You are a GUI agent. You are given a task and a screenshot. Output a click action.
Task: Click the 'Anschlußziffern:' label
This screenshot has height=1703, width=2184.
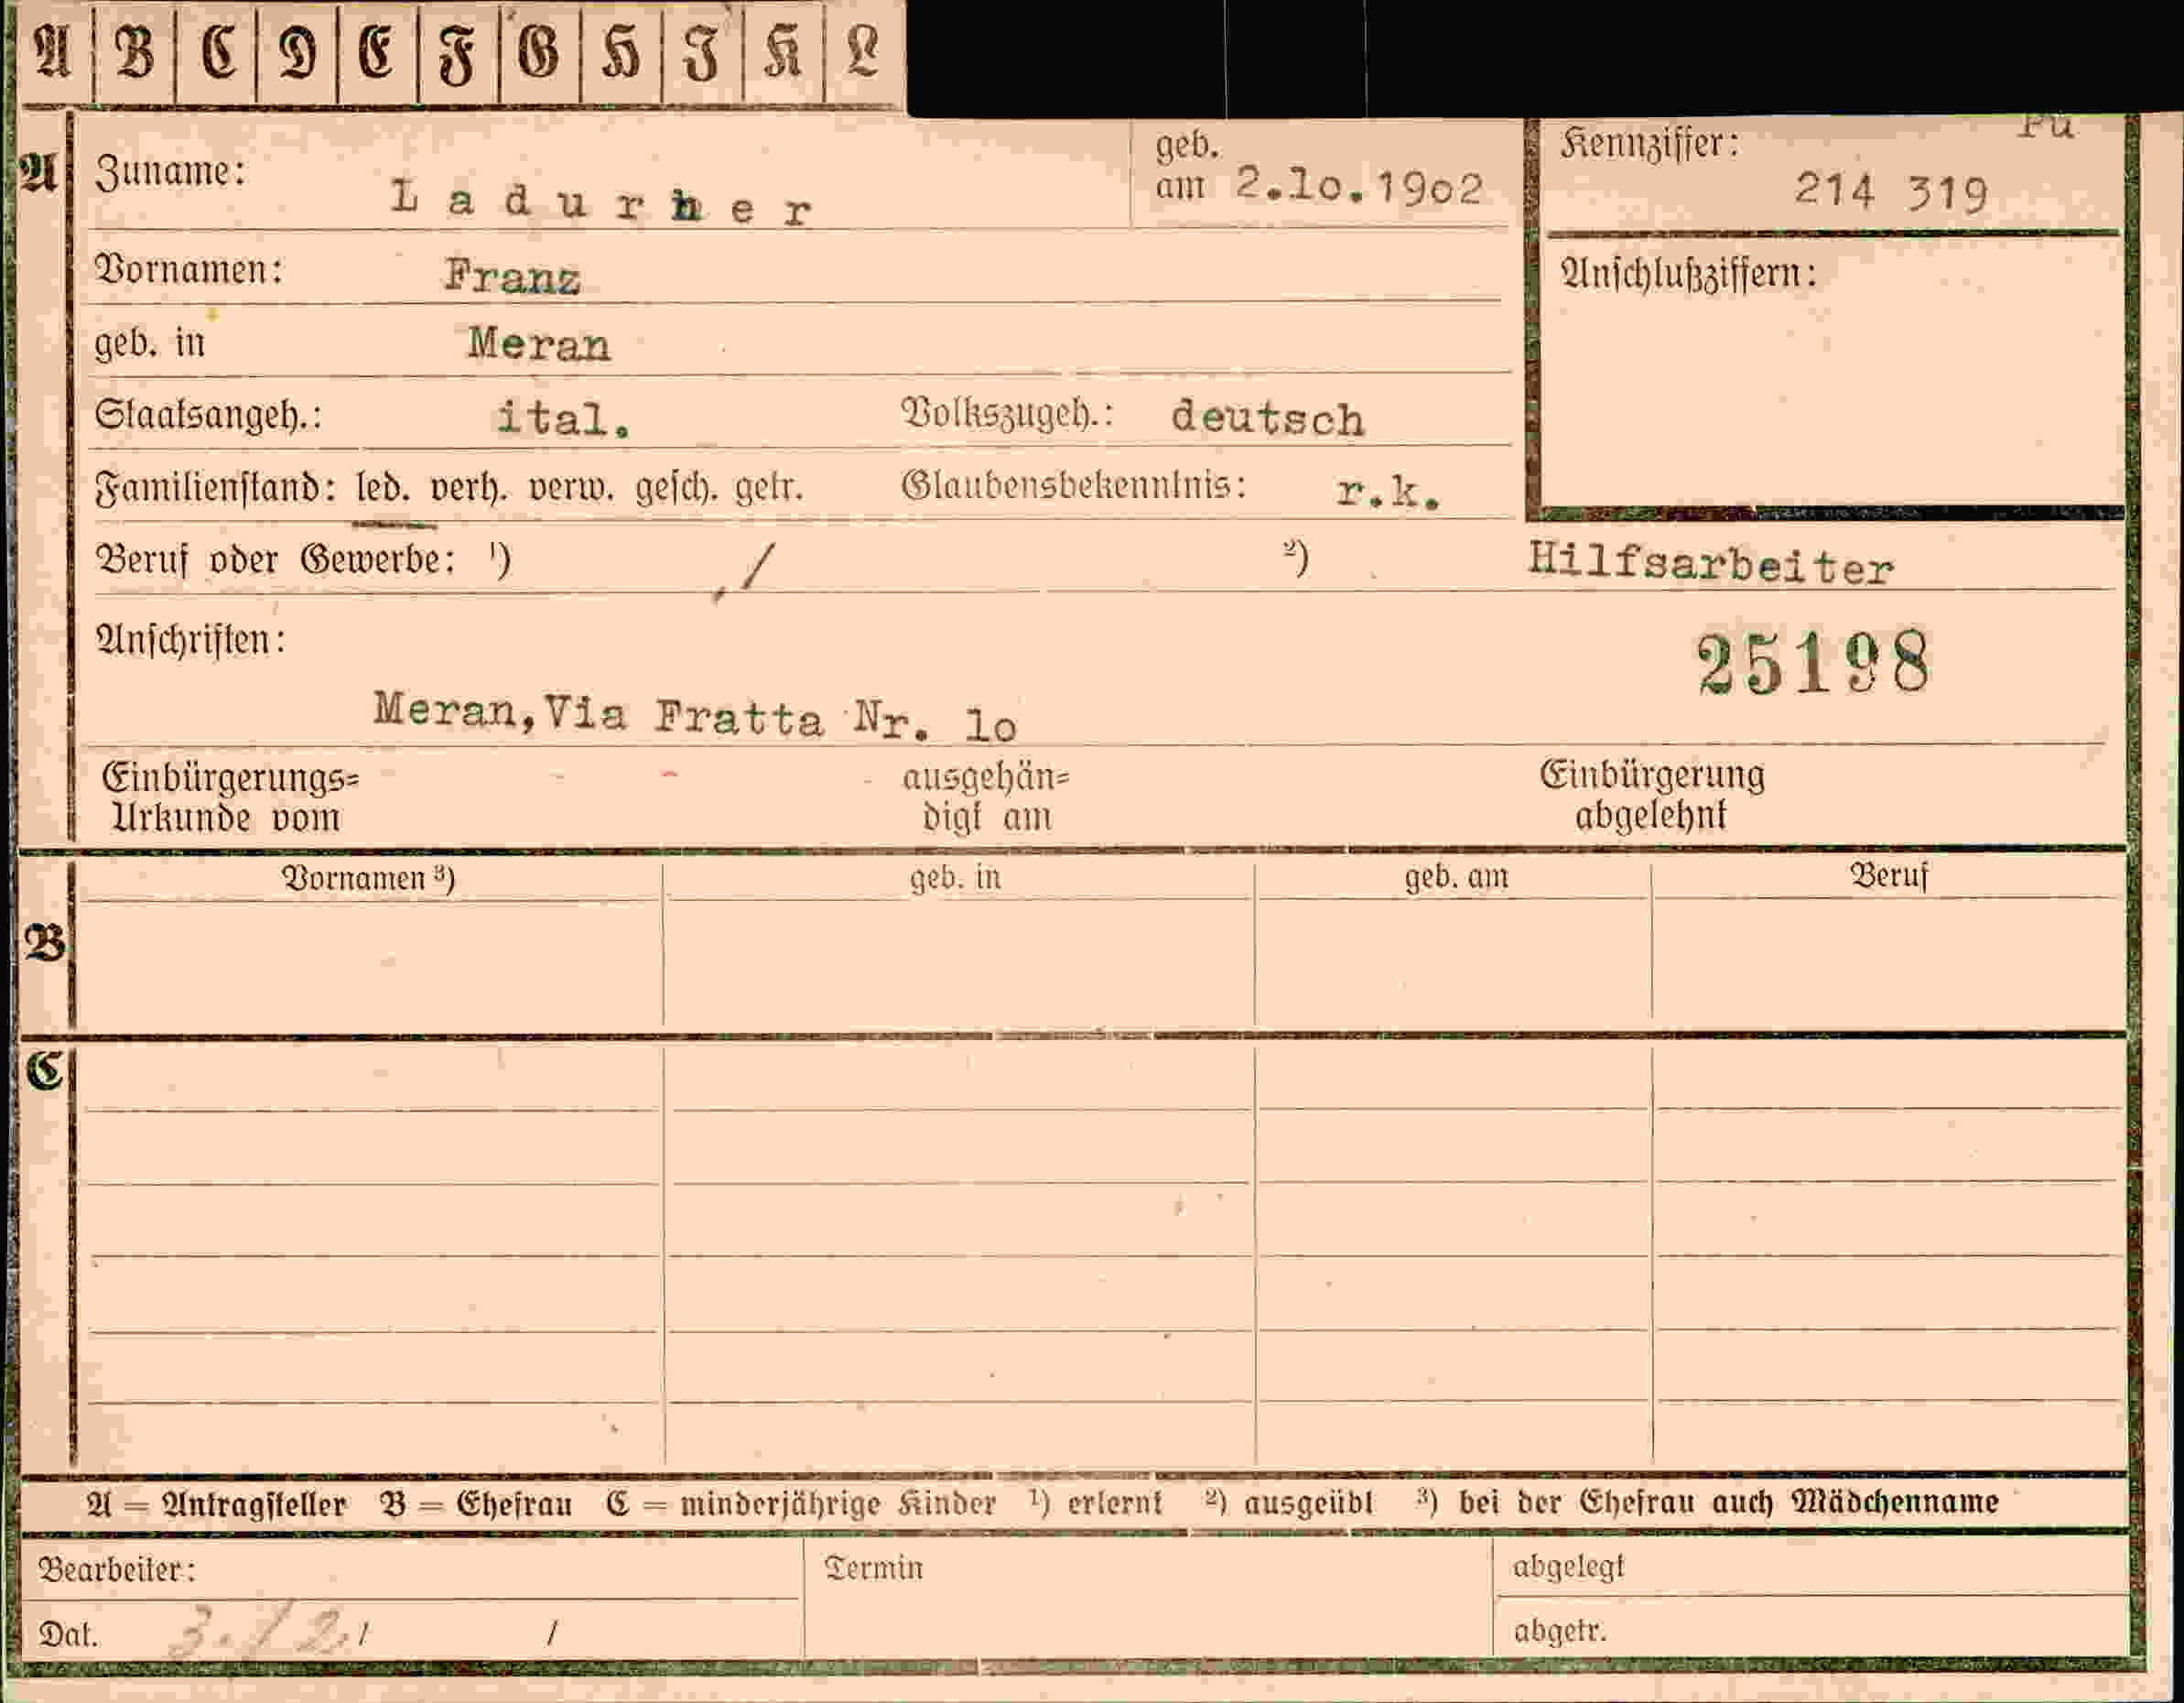(1688, 274)
